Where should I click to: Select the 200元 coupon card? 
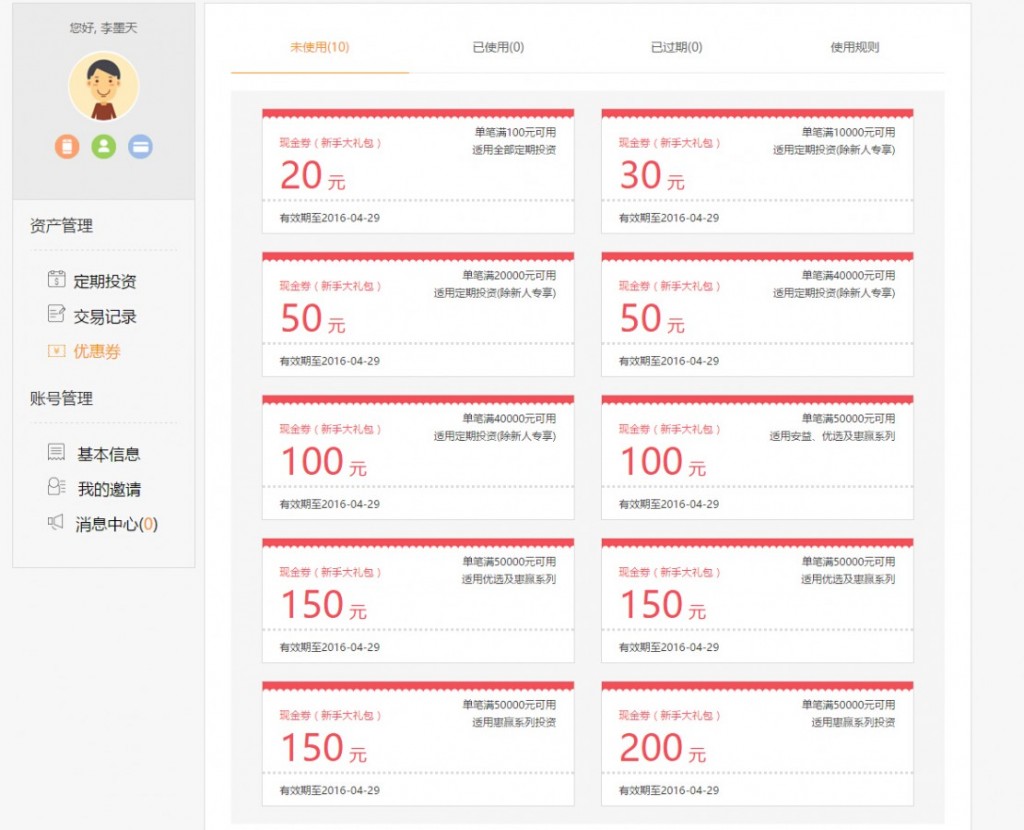pyautogui.click(x=756, y=744)
